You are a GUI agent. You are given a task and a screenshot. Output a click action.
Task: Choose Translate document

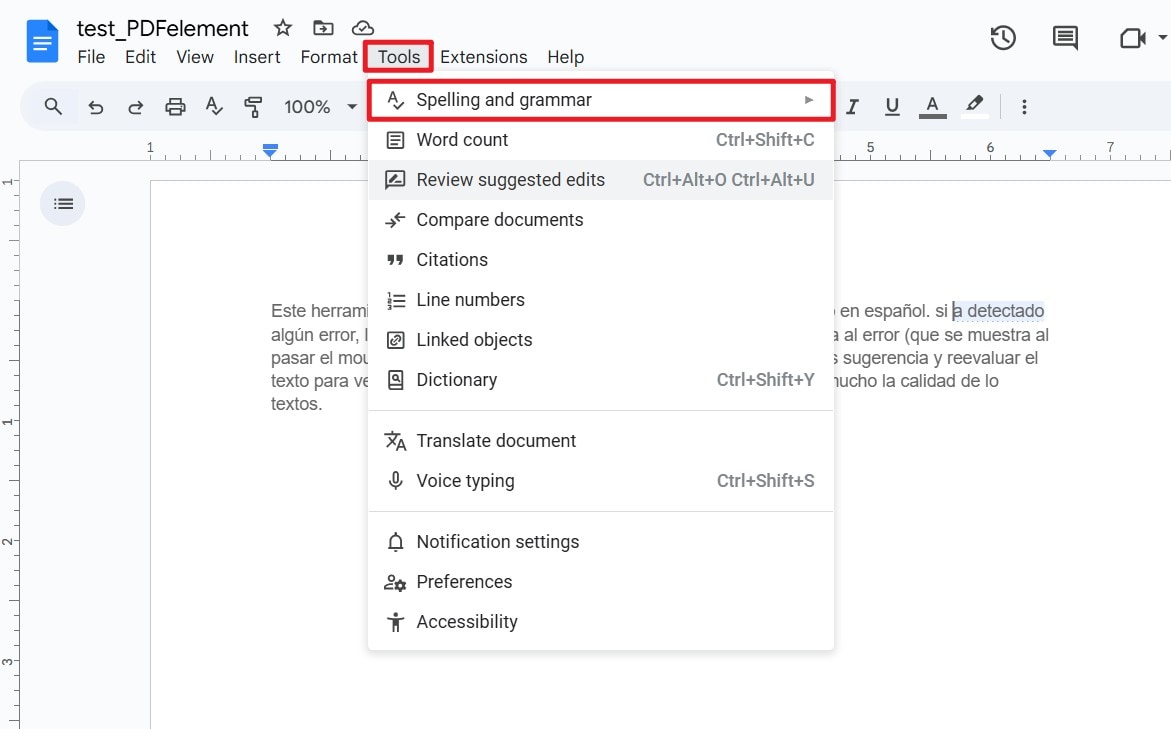pos(601,441)
